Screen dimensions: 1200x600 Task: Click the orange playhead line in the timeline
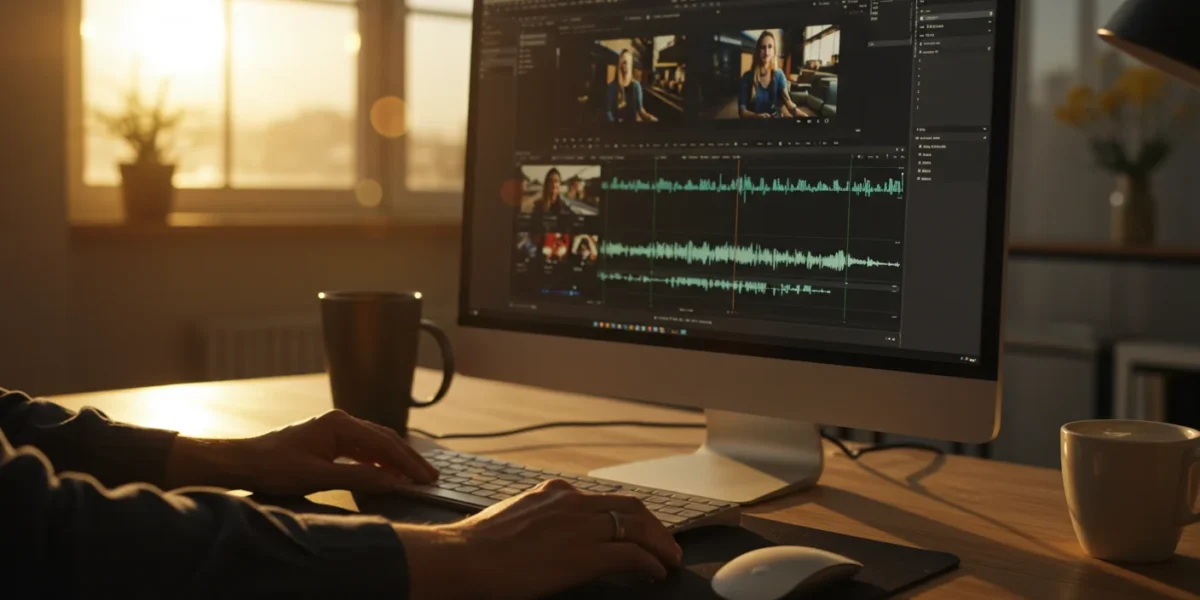point(735,240)
